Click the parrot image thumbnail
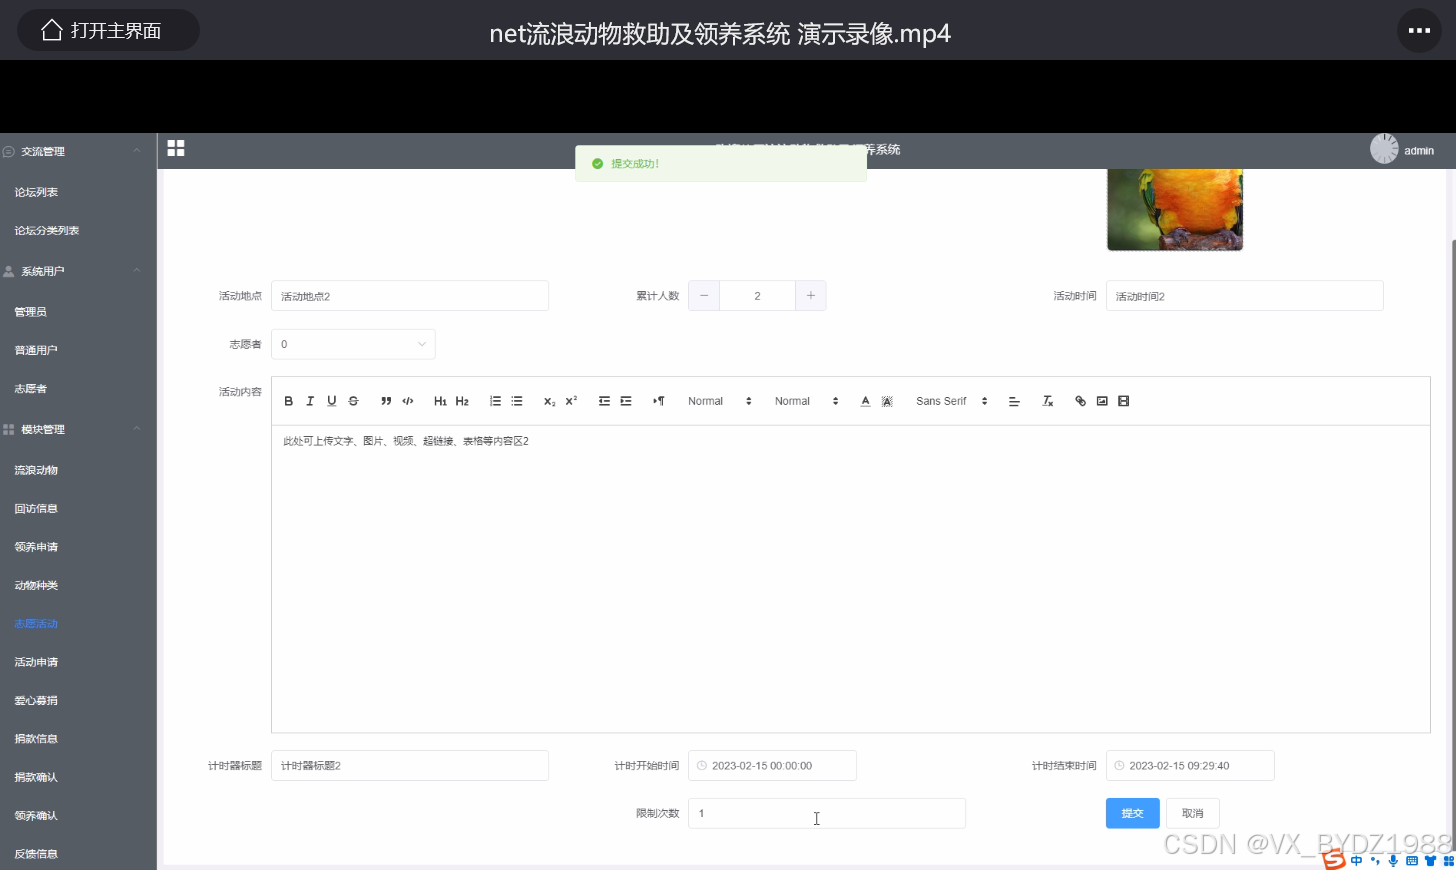Screen dimensions: 1456x870 1175,210
